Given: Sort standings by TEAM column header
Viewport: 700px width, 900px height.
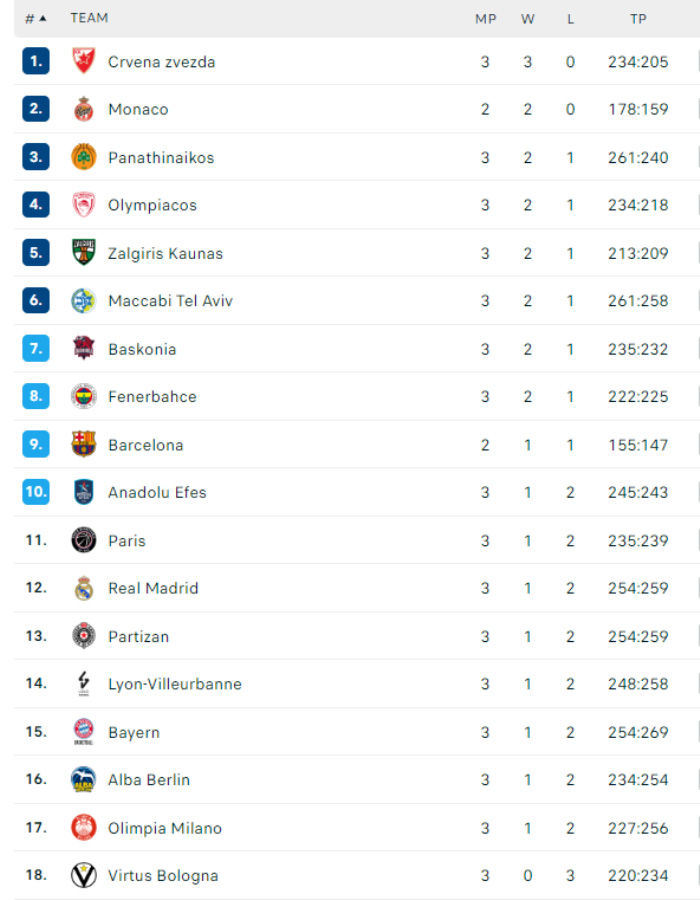Looking at the screenshot, I should click(x=89, y=18).
